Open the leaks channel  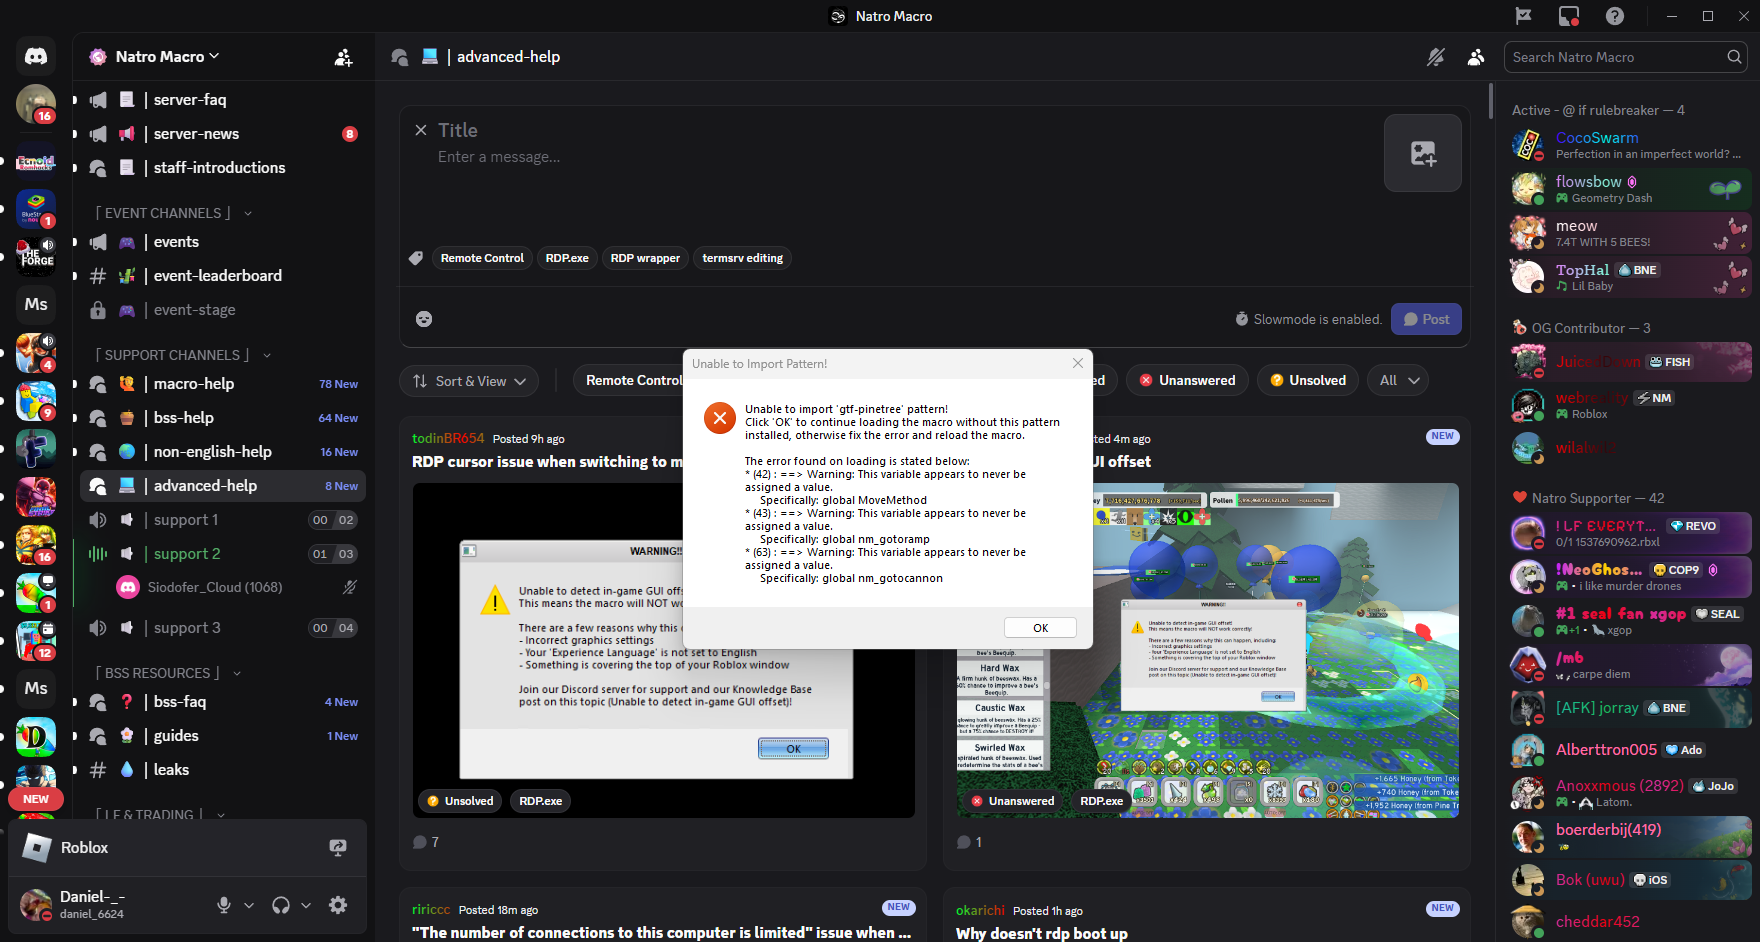coord(222,770)
